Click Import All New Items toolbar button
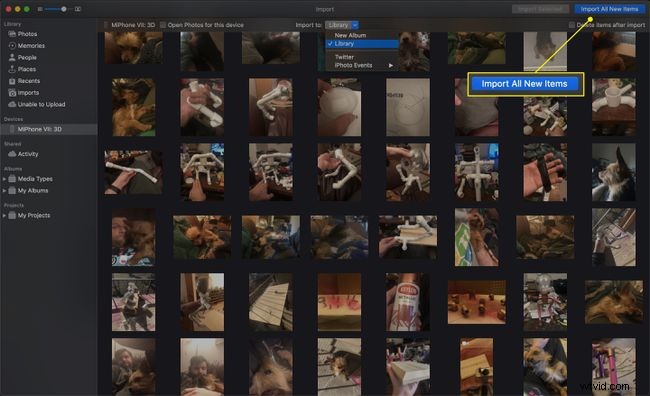 [609, 9]
